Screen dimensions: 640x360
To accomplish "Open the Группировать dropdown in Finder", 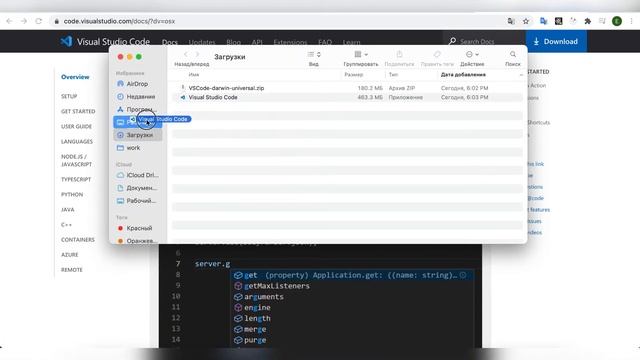I will pos(361,54).
